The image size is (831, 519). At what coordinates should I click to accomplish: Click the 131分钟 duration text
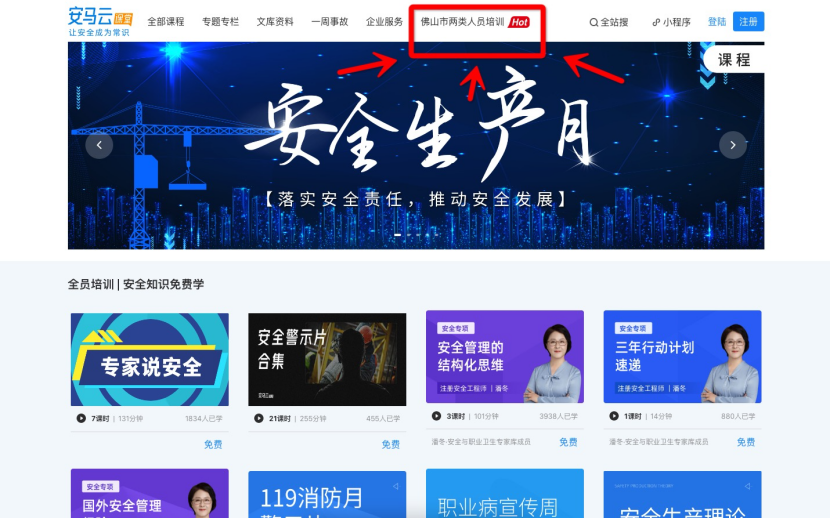[x=131, y=419]
